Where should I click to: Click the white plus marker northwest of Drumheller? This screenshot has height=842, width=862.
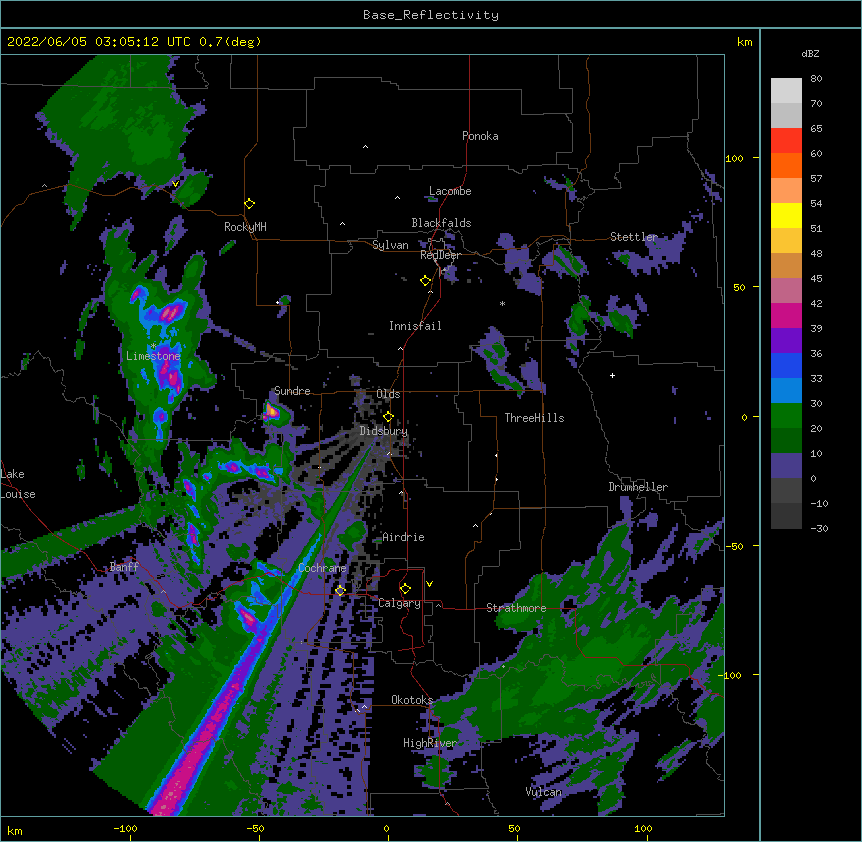(x=612, y=375)
